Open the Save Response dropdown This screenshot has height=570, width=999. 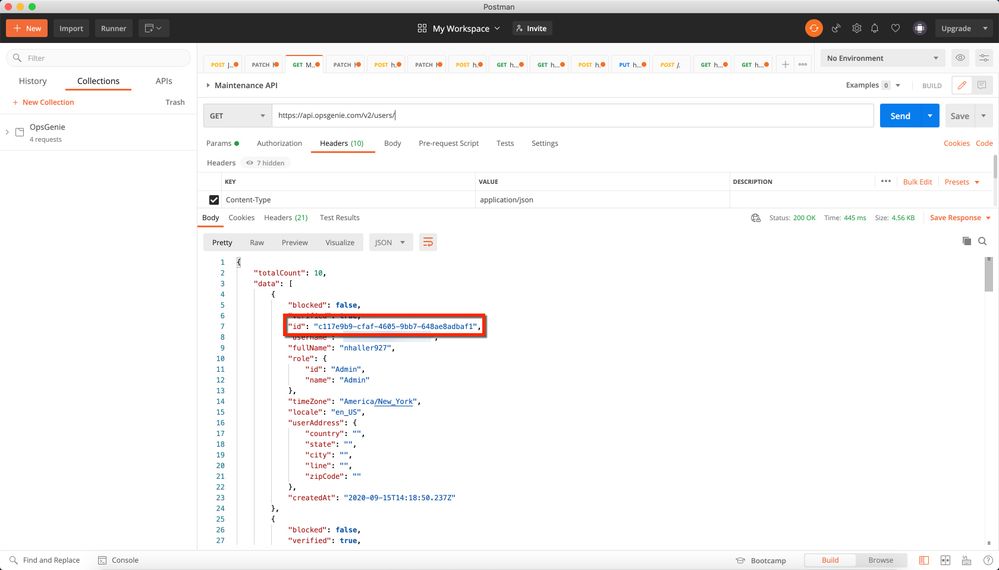(x=960, y=218)
